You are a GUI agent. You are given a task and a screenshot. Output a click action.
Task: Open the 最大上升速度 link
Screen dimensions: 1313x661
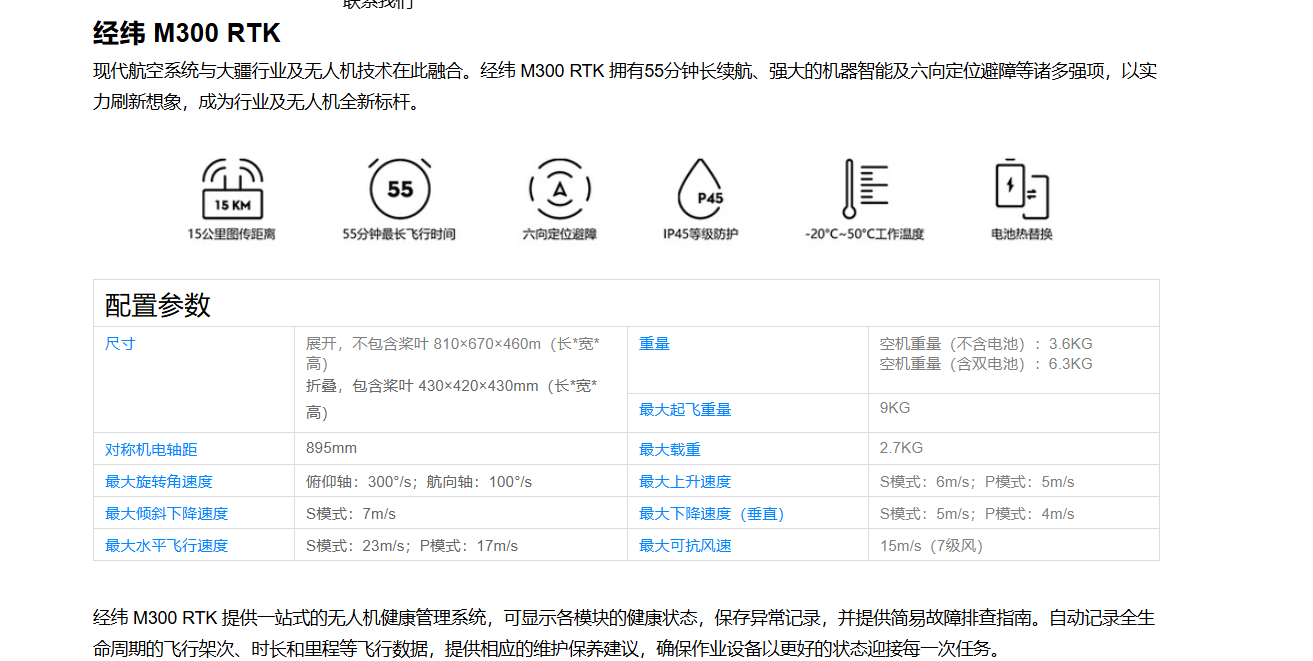(x=685, y=482)
